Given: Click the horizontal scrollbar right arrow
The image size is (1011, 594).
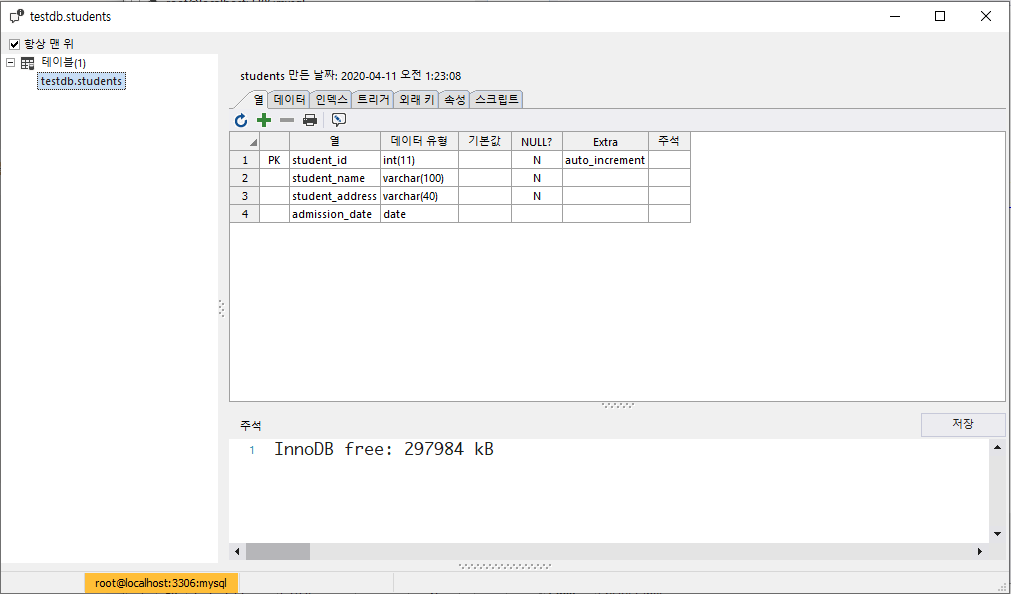Looking at the screenshot, I should 980,551.
